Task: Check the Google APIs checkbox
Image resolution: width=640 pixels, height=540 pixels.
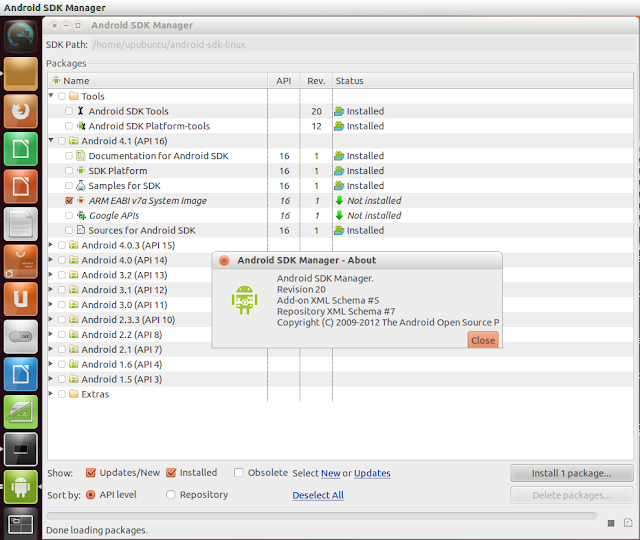Action: 69,215
